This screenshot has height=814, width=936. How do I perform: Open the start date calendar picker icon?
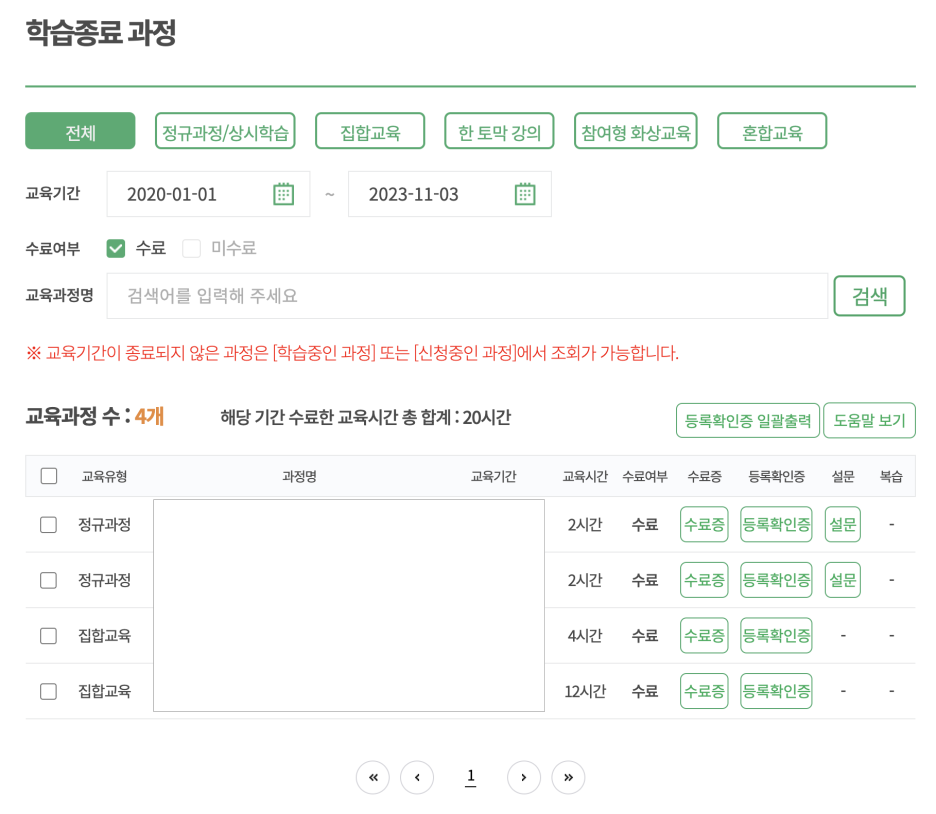click(x=284, y=194)
